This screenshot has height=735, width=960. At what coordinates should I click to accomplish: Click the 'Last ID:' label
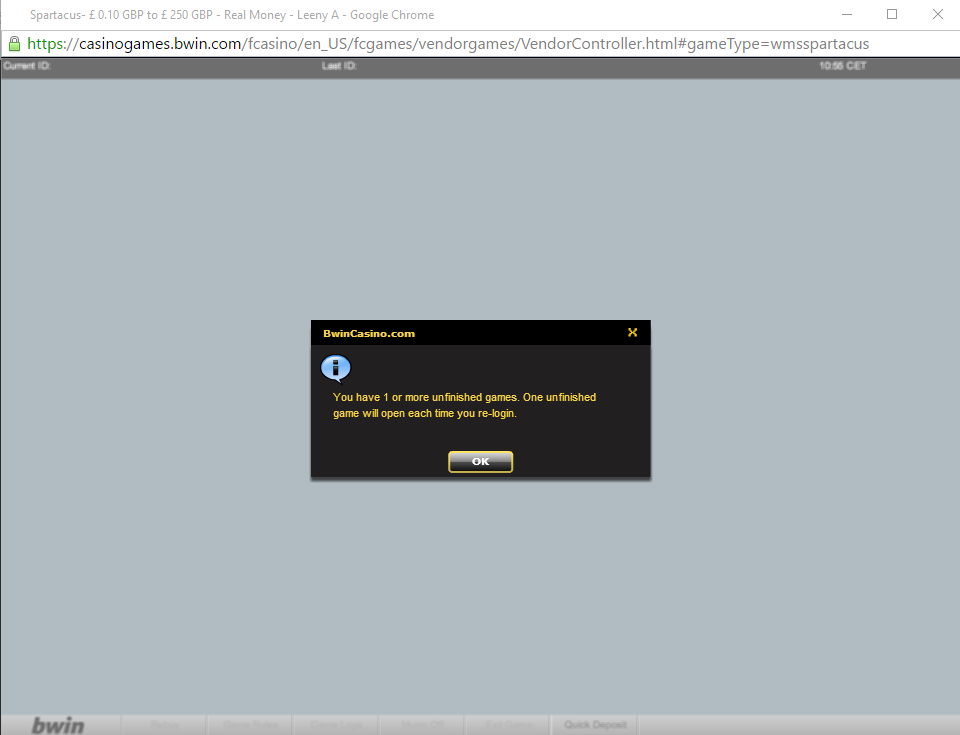[x=339, y=66]
